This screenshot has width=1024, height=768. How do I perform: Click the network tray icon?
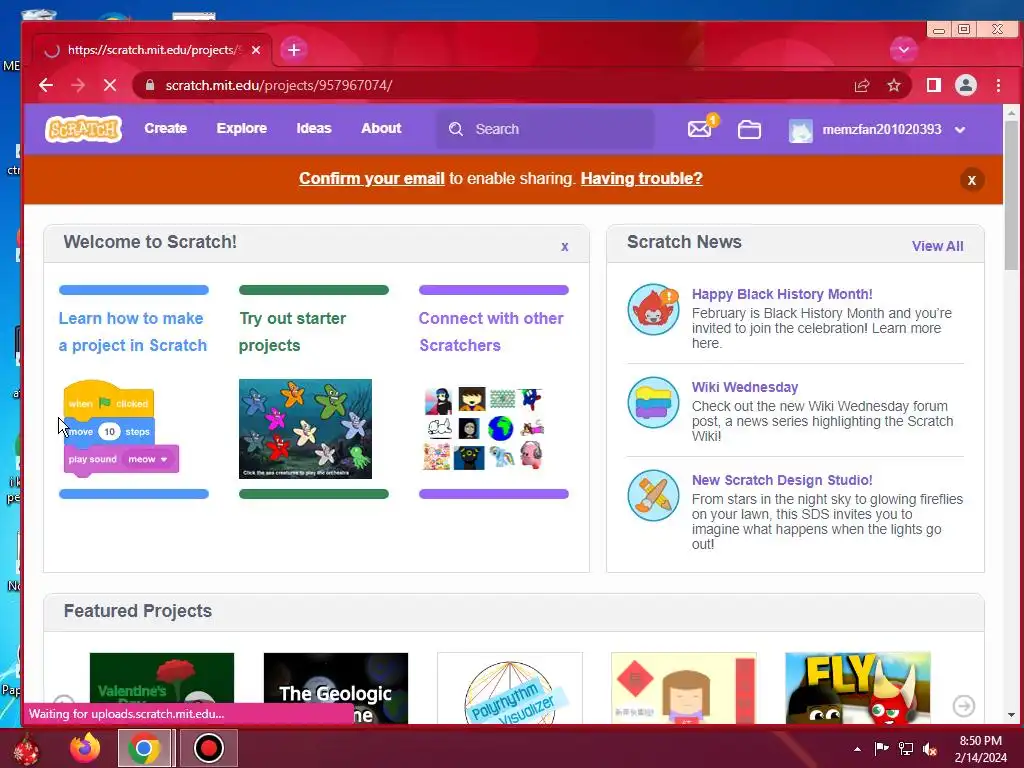906,749
